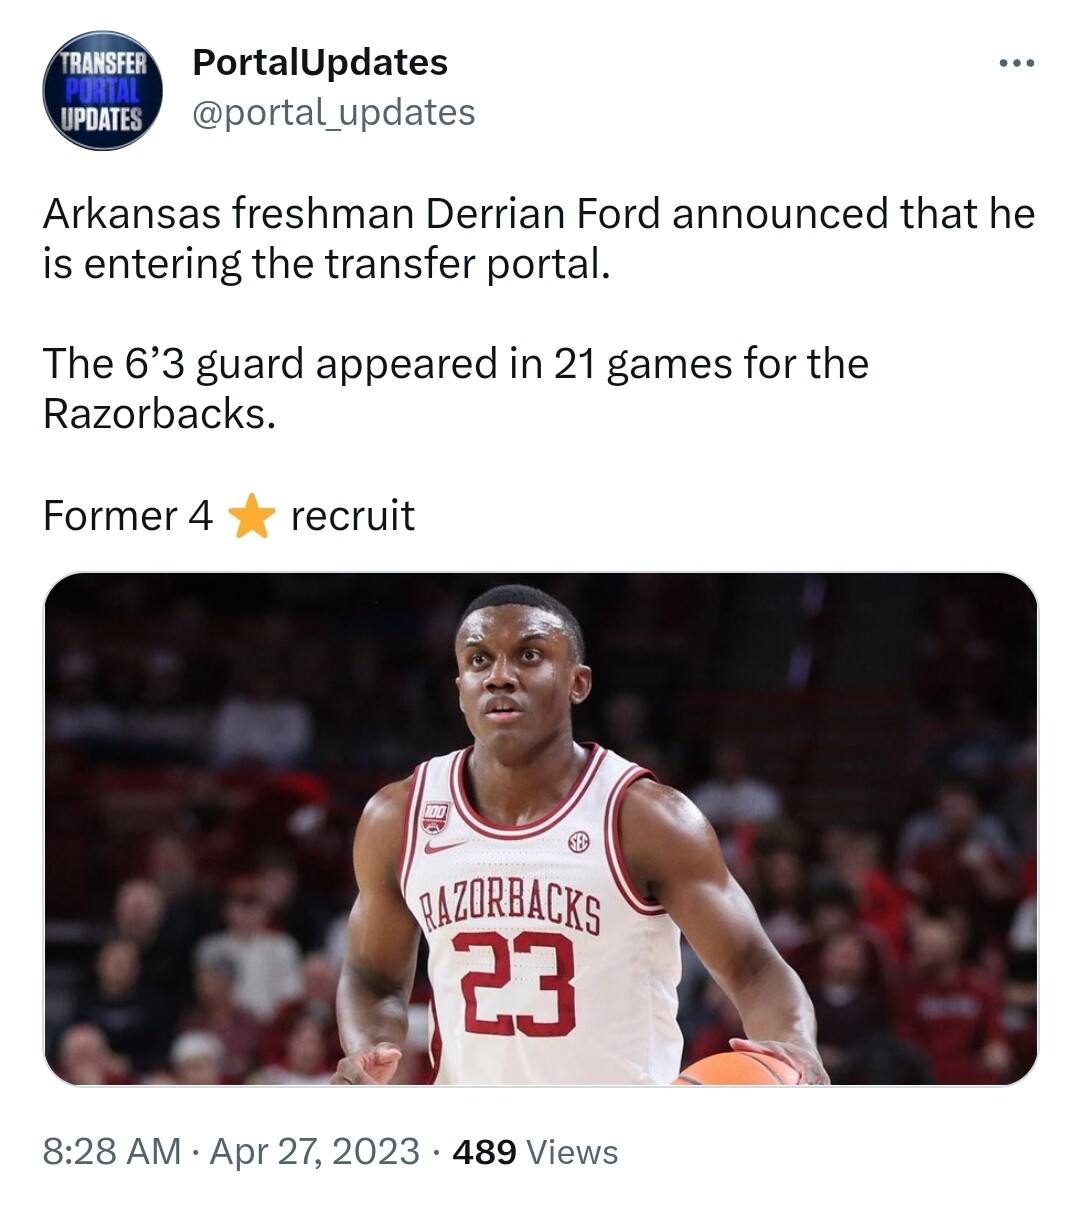Click the "The 6'3 guard appeared" sentence

pyautogui.click(x=455, y=363)
